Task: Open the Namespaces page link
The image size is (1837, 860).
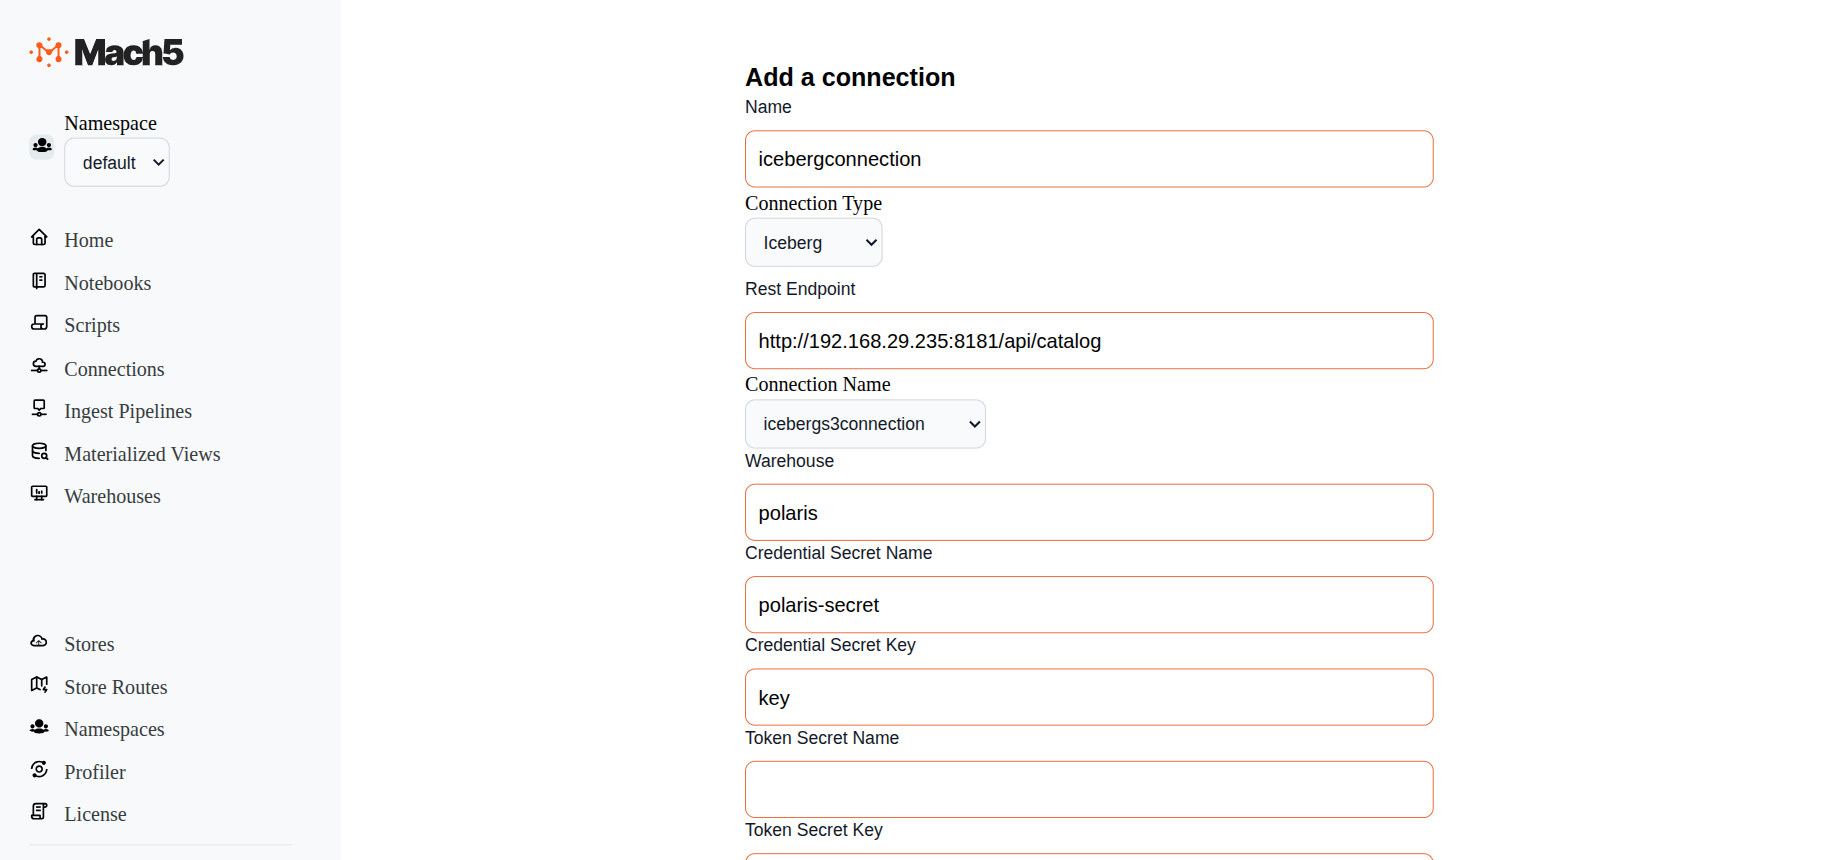Action: pyautogui.click(x=114, y=729)
